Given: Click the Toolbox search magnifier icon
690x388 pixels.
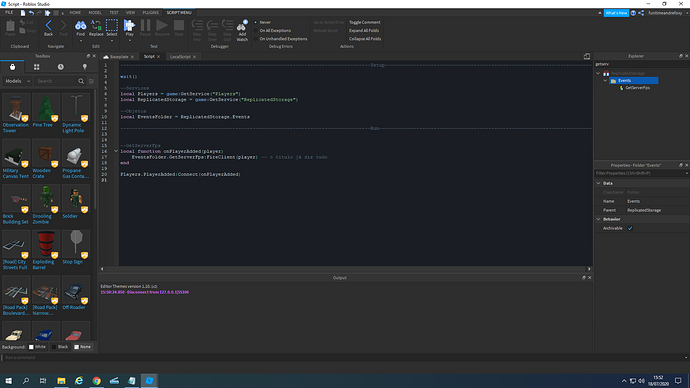Looking at the screenshot, I should 81,81.
